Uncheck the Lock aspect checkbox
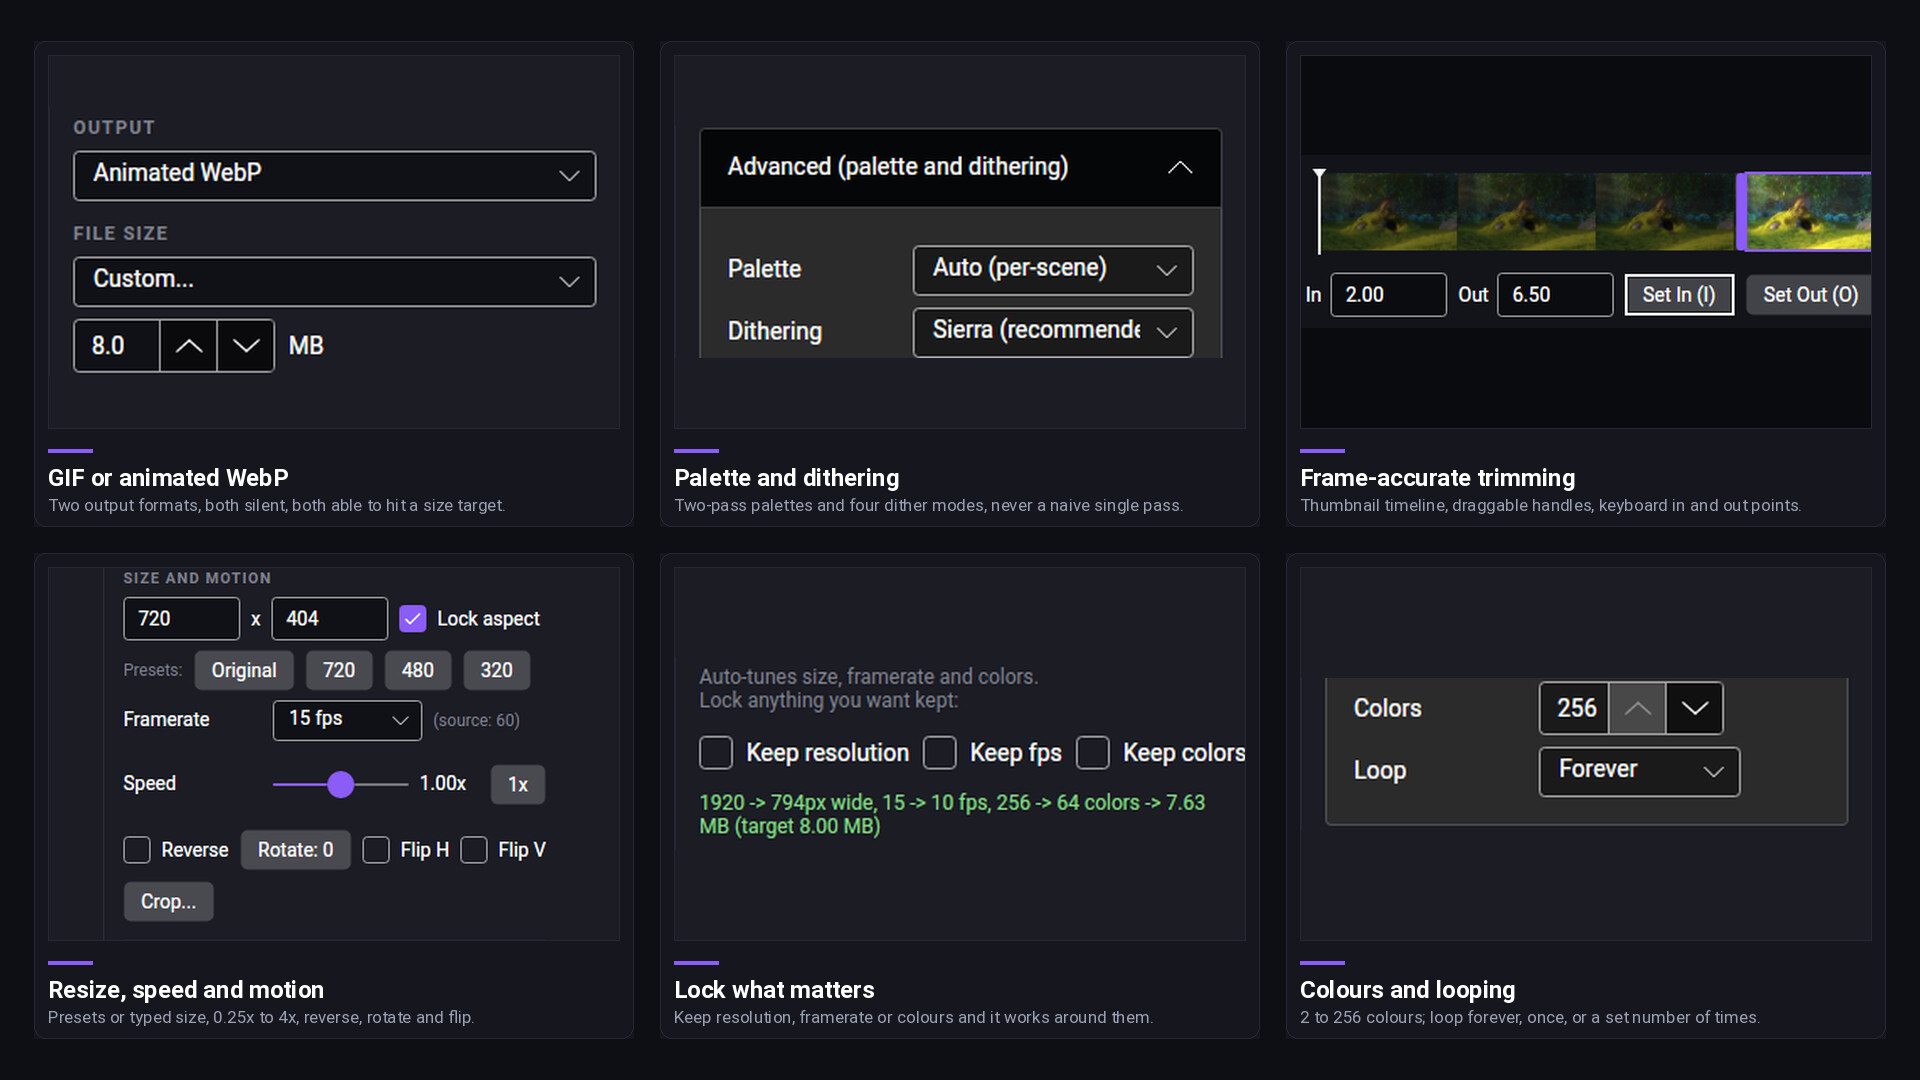Screen dimensions: 1920x1080 [412, 619]
